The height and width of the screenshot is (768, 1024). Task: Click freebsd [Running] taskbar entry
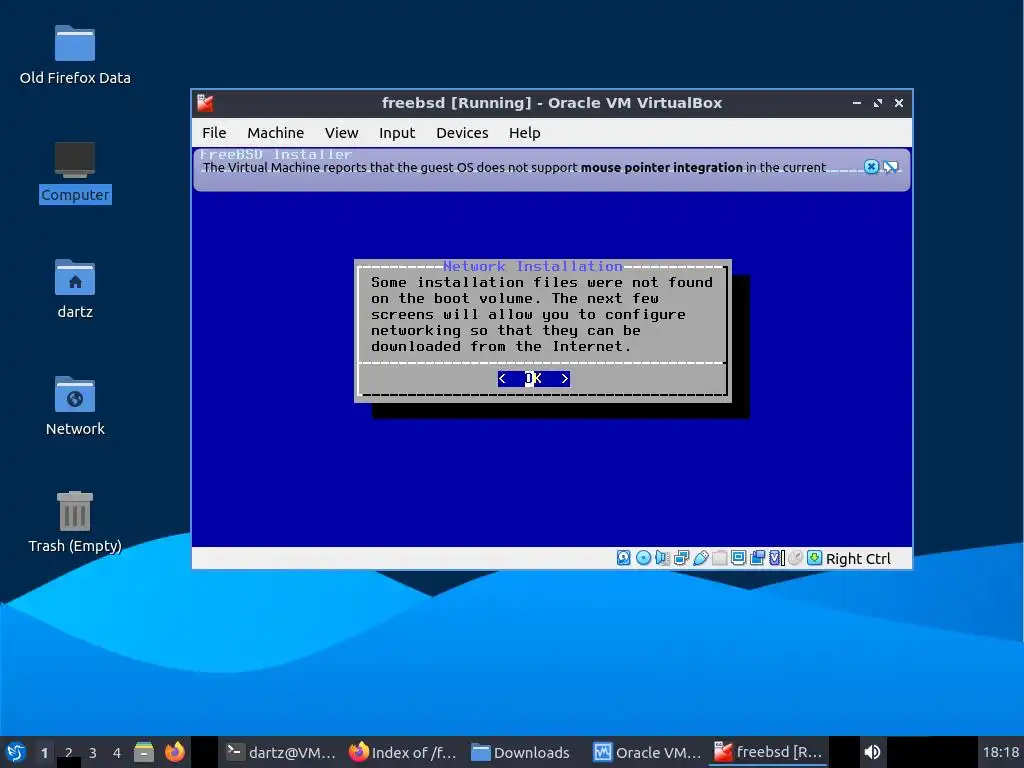pos(767,752)
